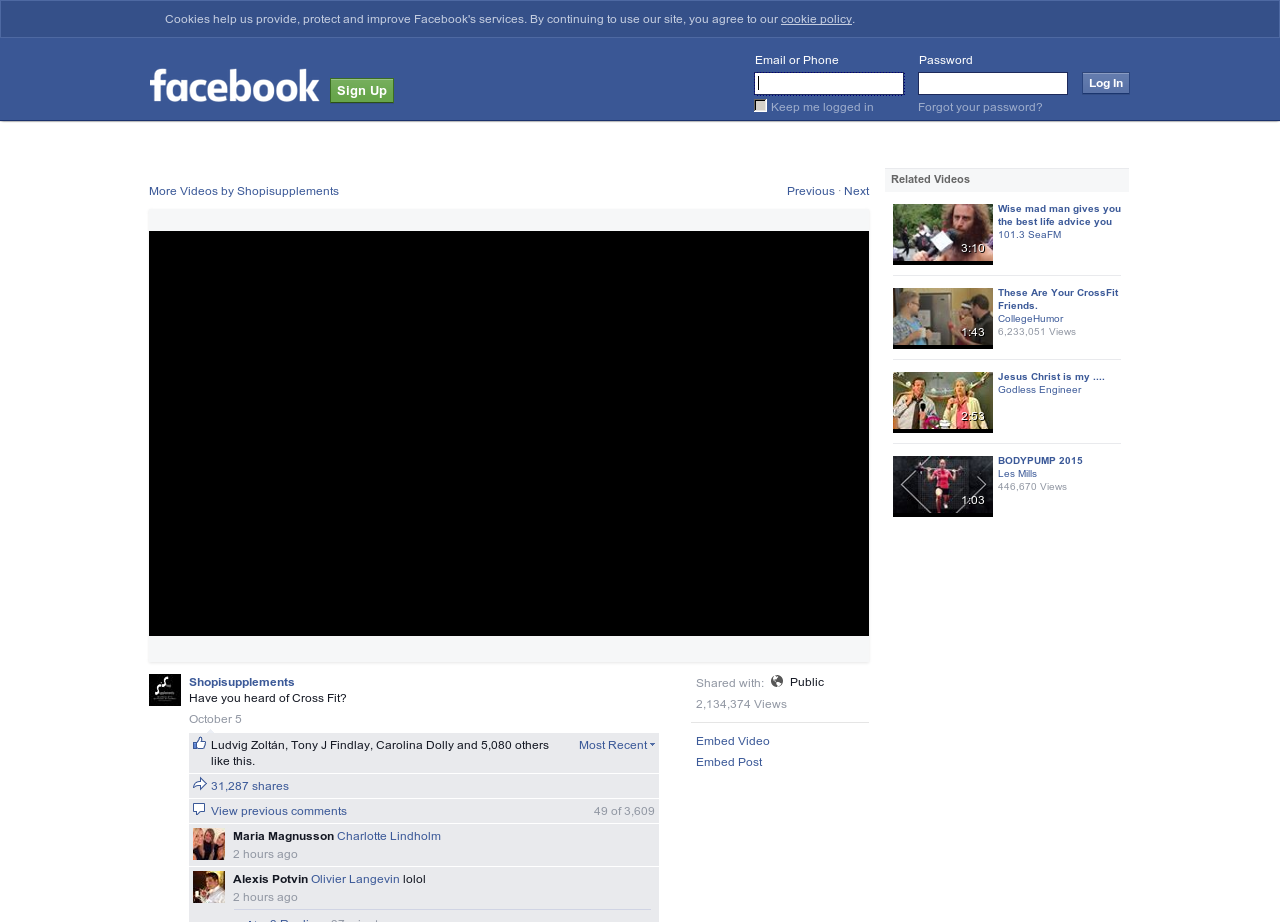Screen dimensions: 1280x922
Task: Focus the Password field
Action: pyautogui.click(x=993, y=83)
